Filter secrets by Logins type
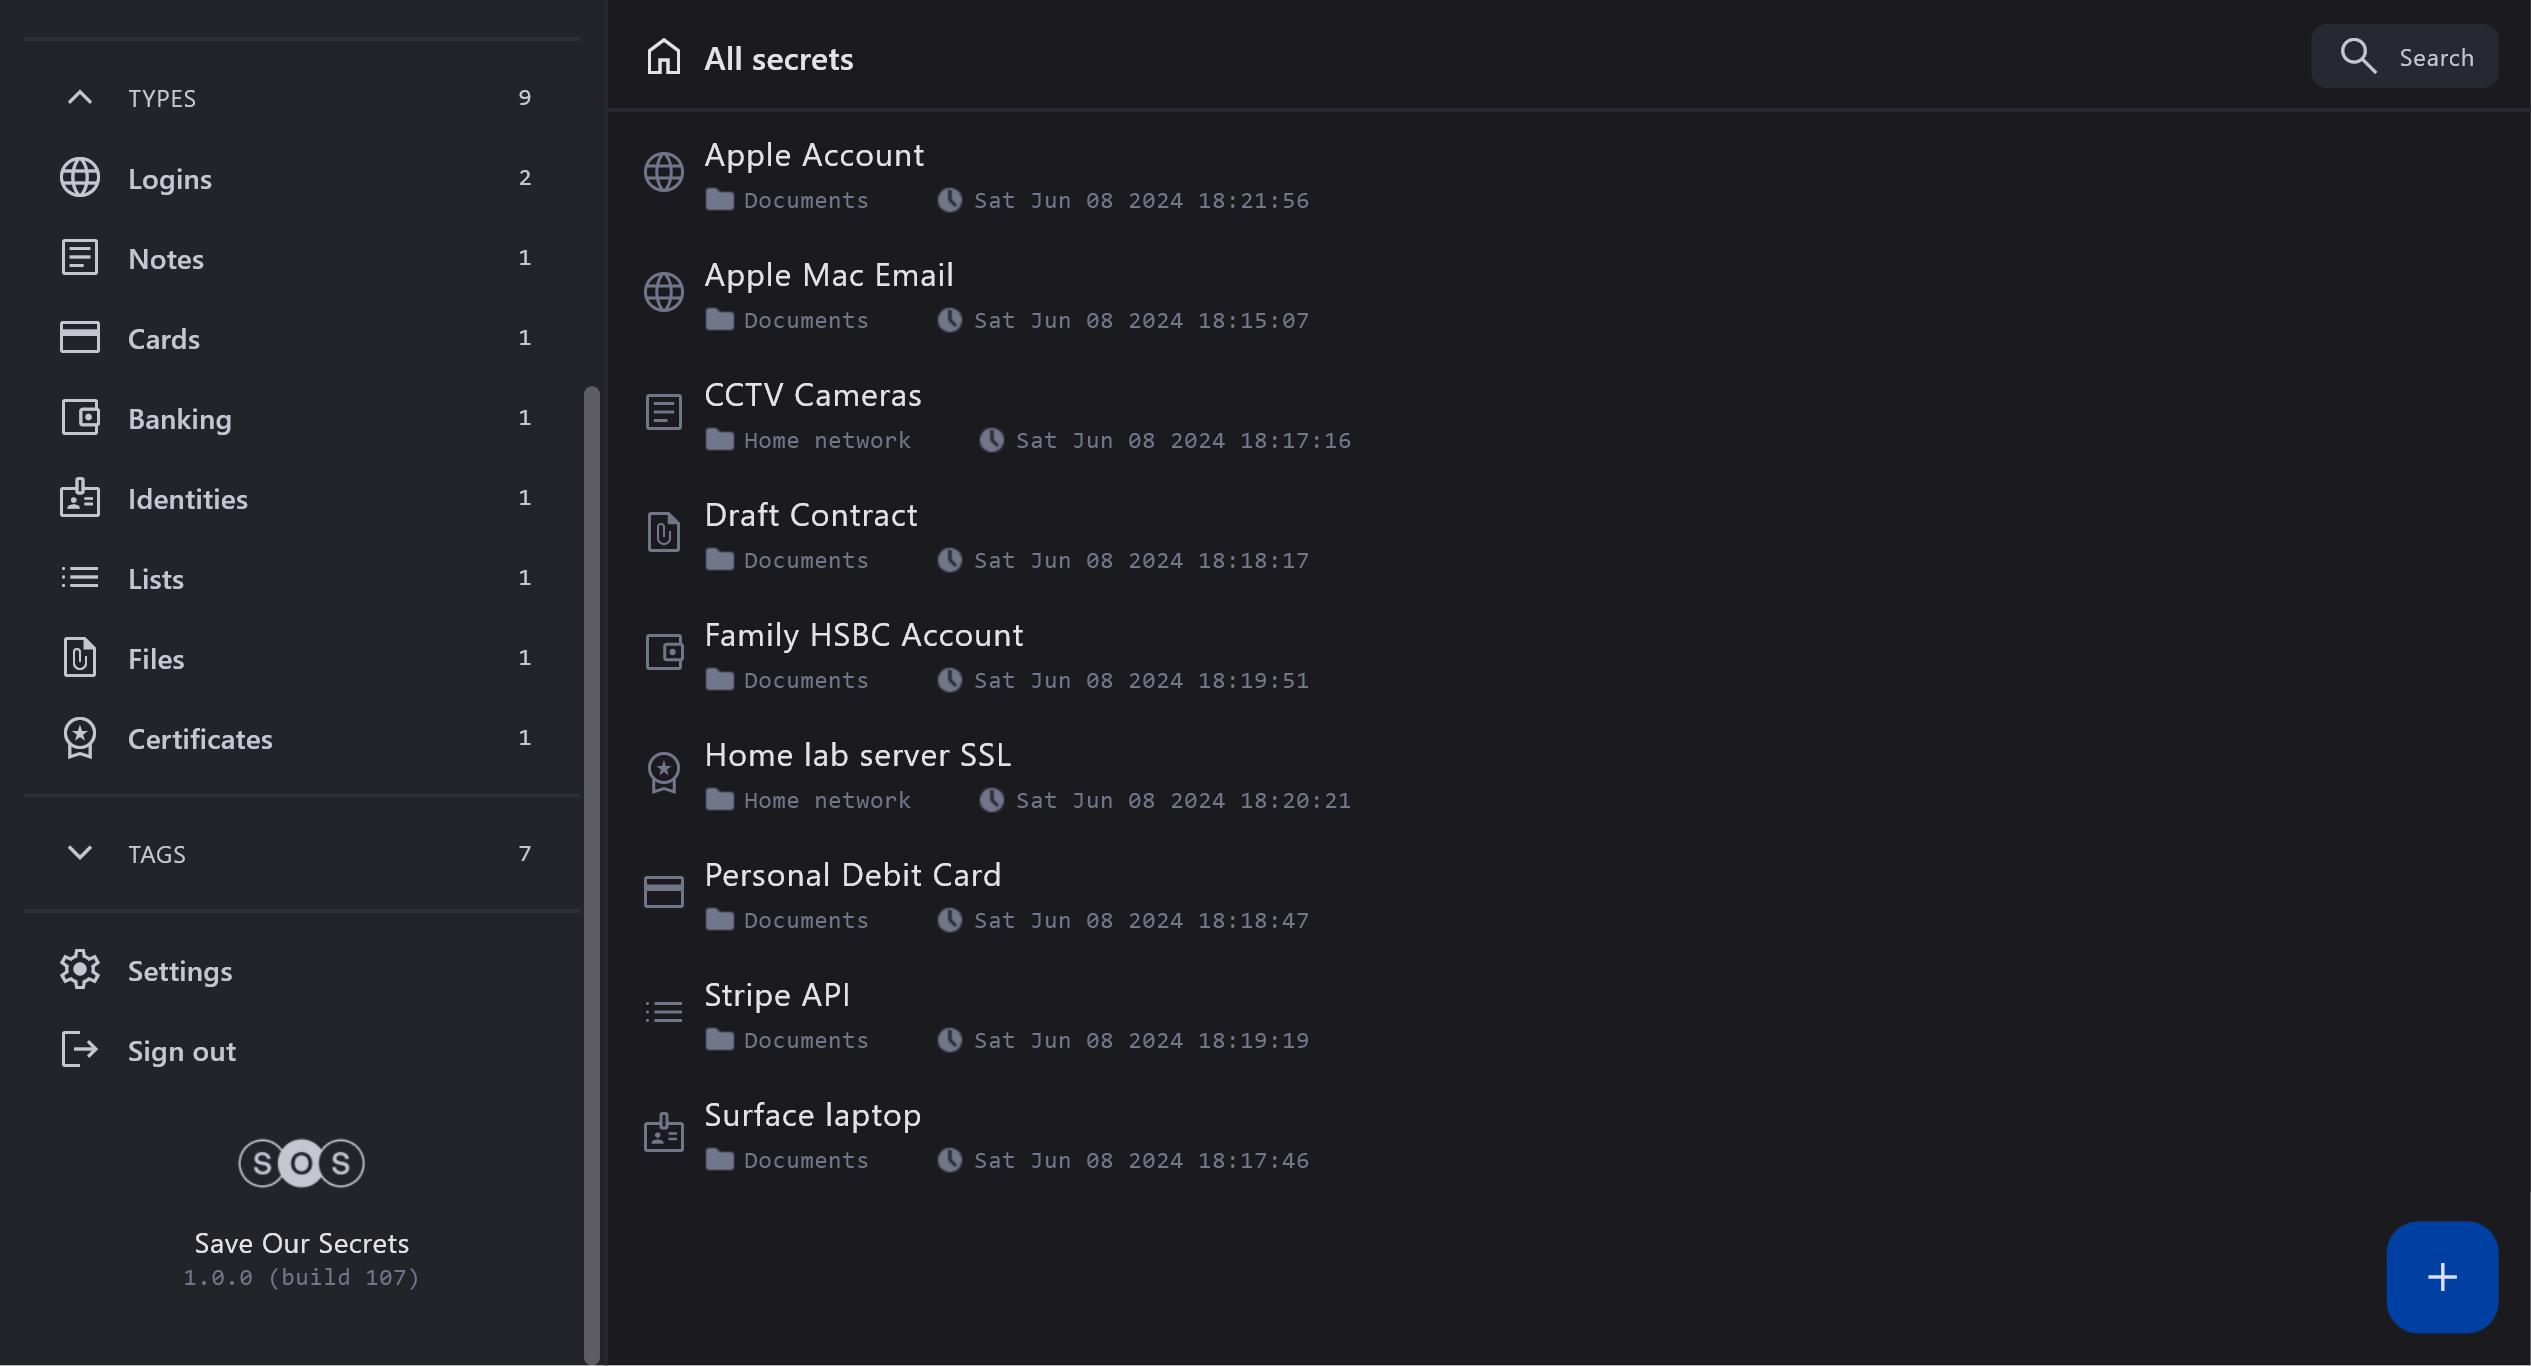 coord(170,179)
